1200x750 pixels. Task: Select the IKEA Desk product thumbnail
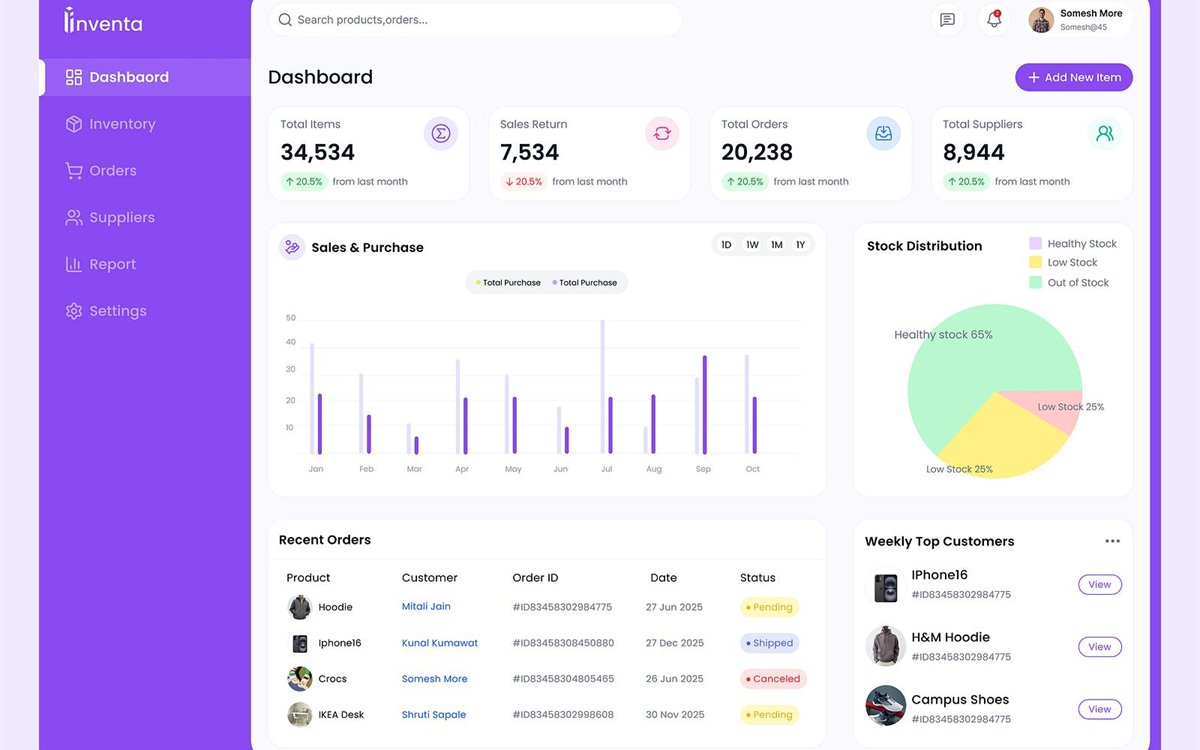tap(300, 715)
